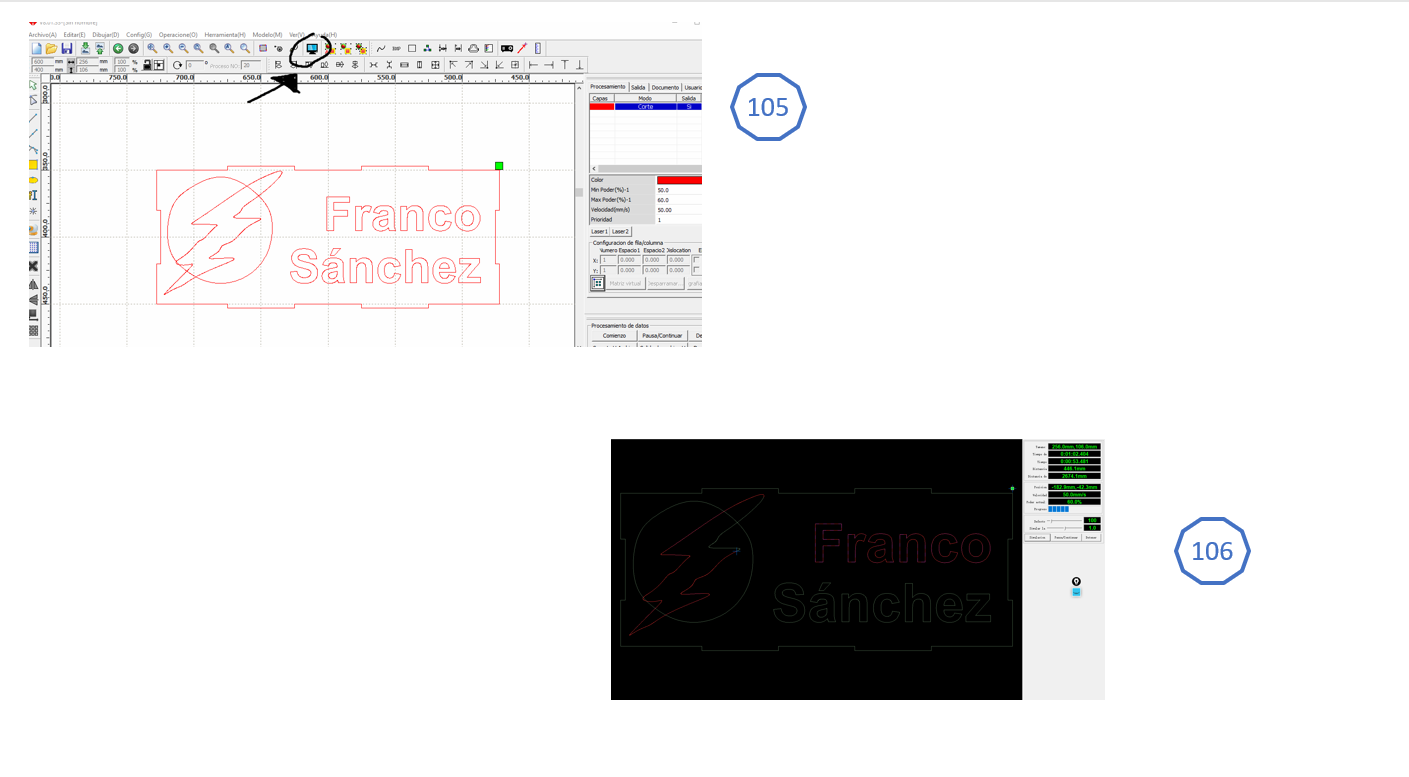Click the slider beside the 100 value
Image resolution: width=1409 pixels, height=777 pixels.
point(1066,520)
